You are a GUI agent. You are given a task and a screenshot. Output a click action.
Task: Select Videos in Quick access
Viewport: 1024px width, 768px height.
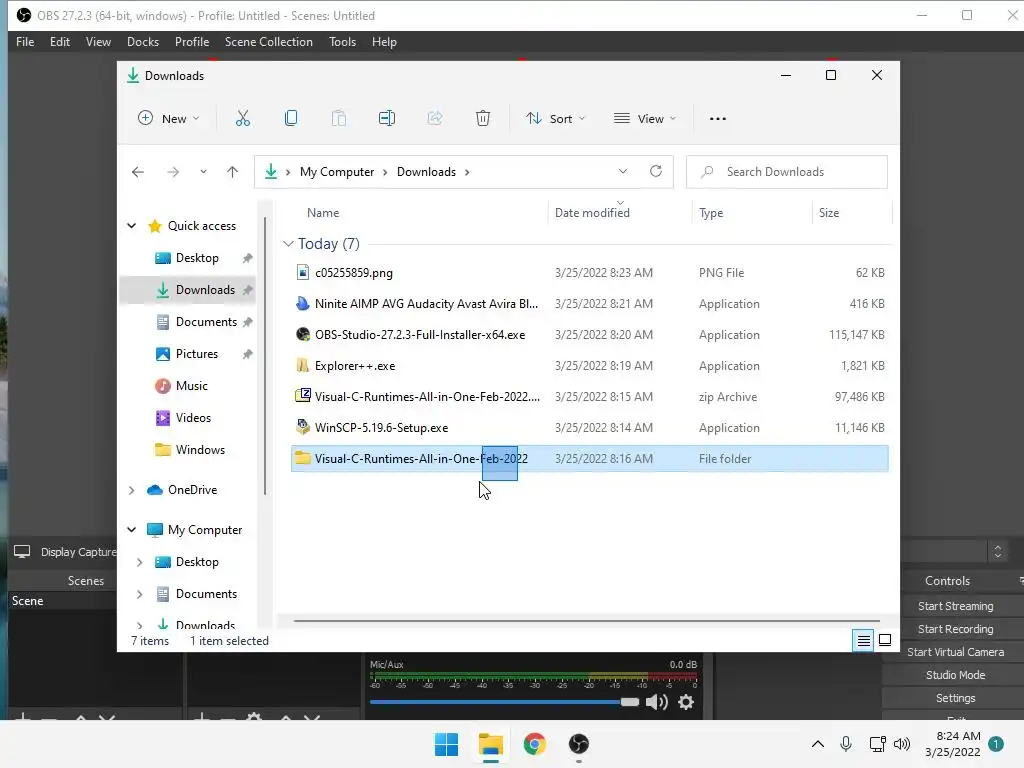click(x=193, y=418)
